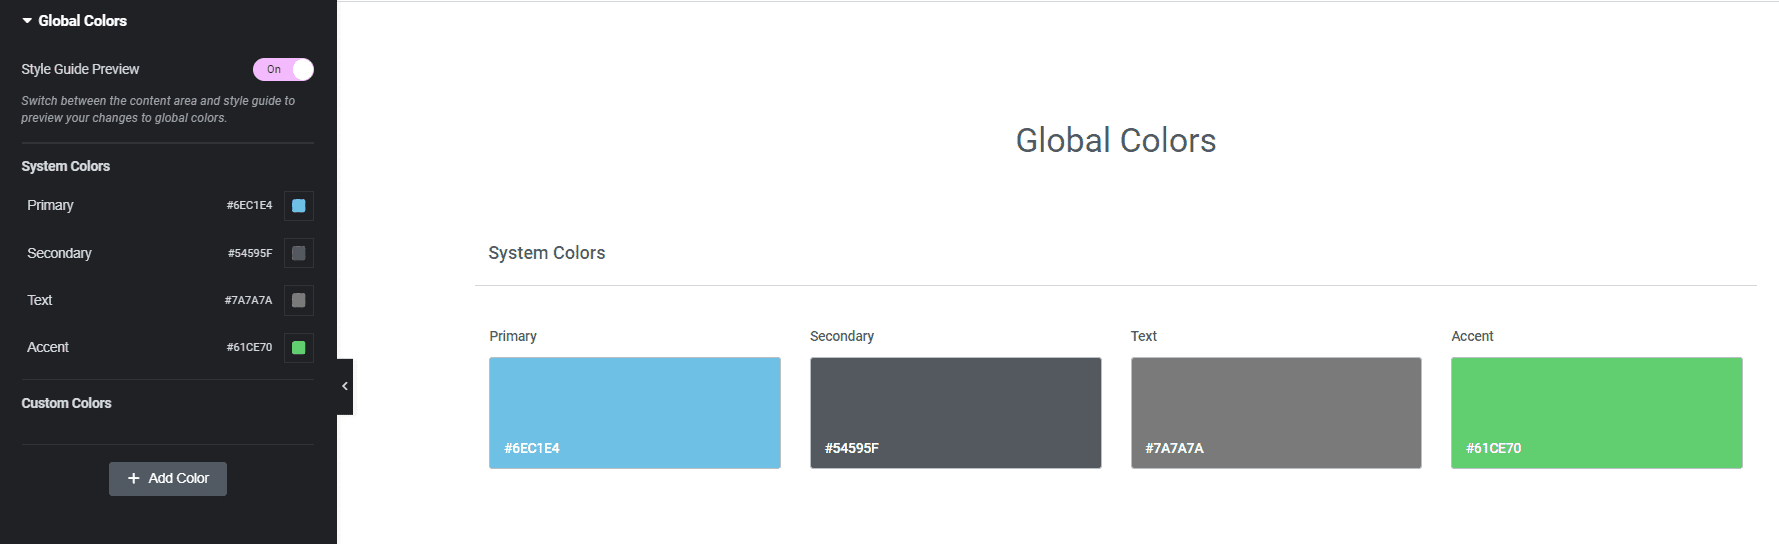Collapse the Global Colors section arrow
This screenshot has width=1779, height=544.
[x=27, y=21]
